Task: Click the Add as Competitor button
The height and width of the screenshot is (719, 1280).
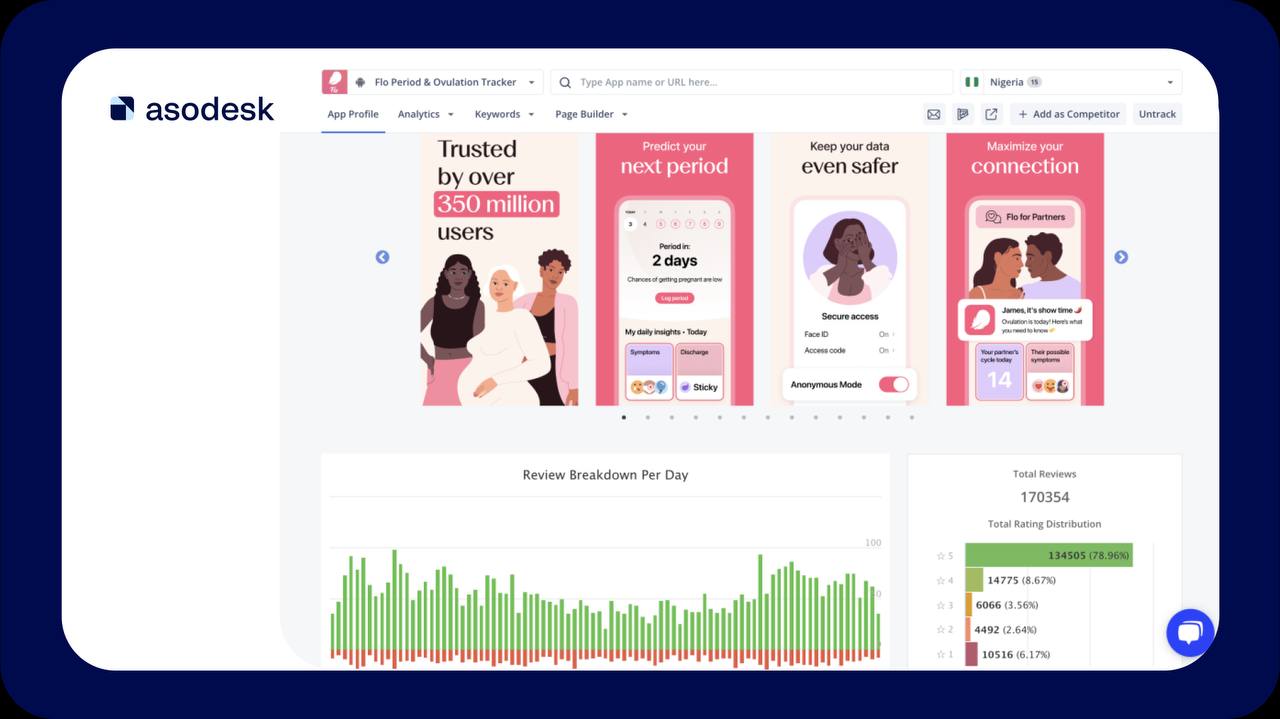Action: (1068, 114)
